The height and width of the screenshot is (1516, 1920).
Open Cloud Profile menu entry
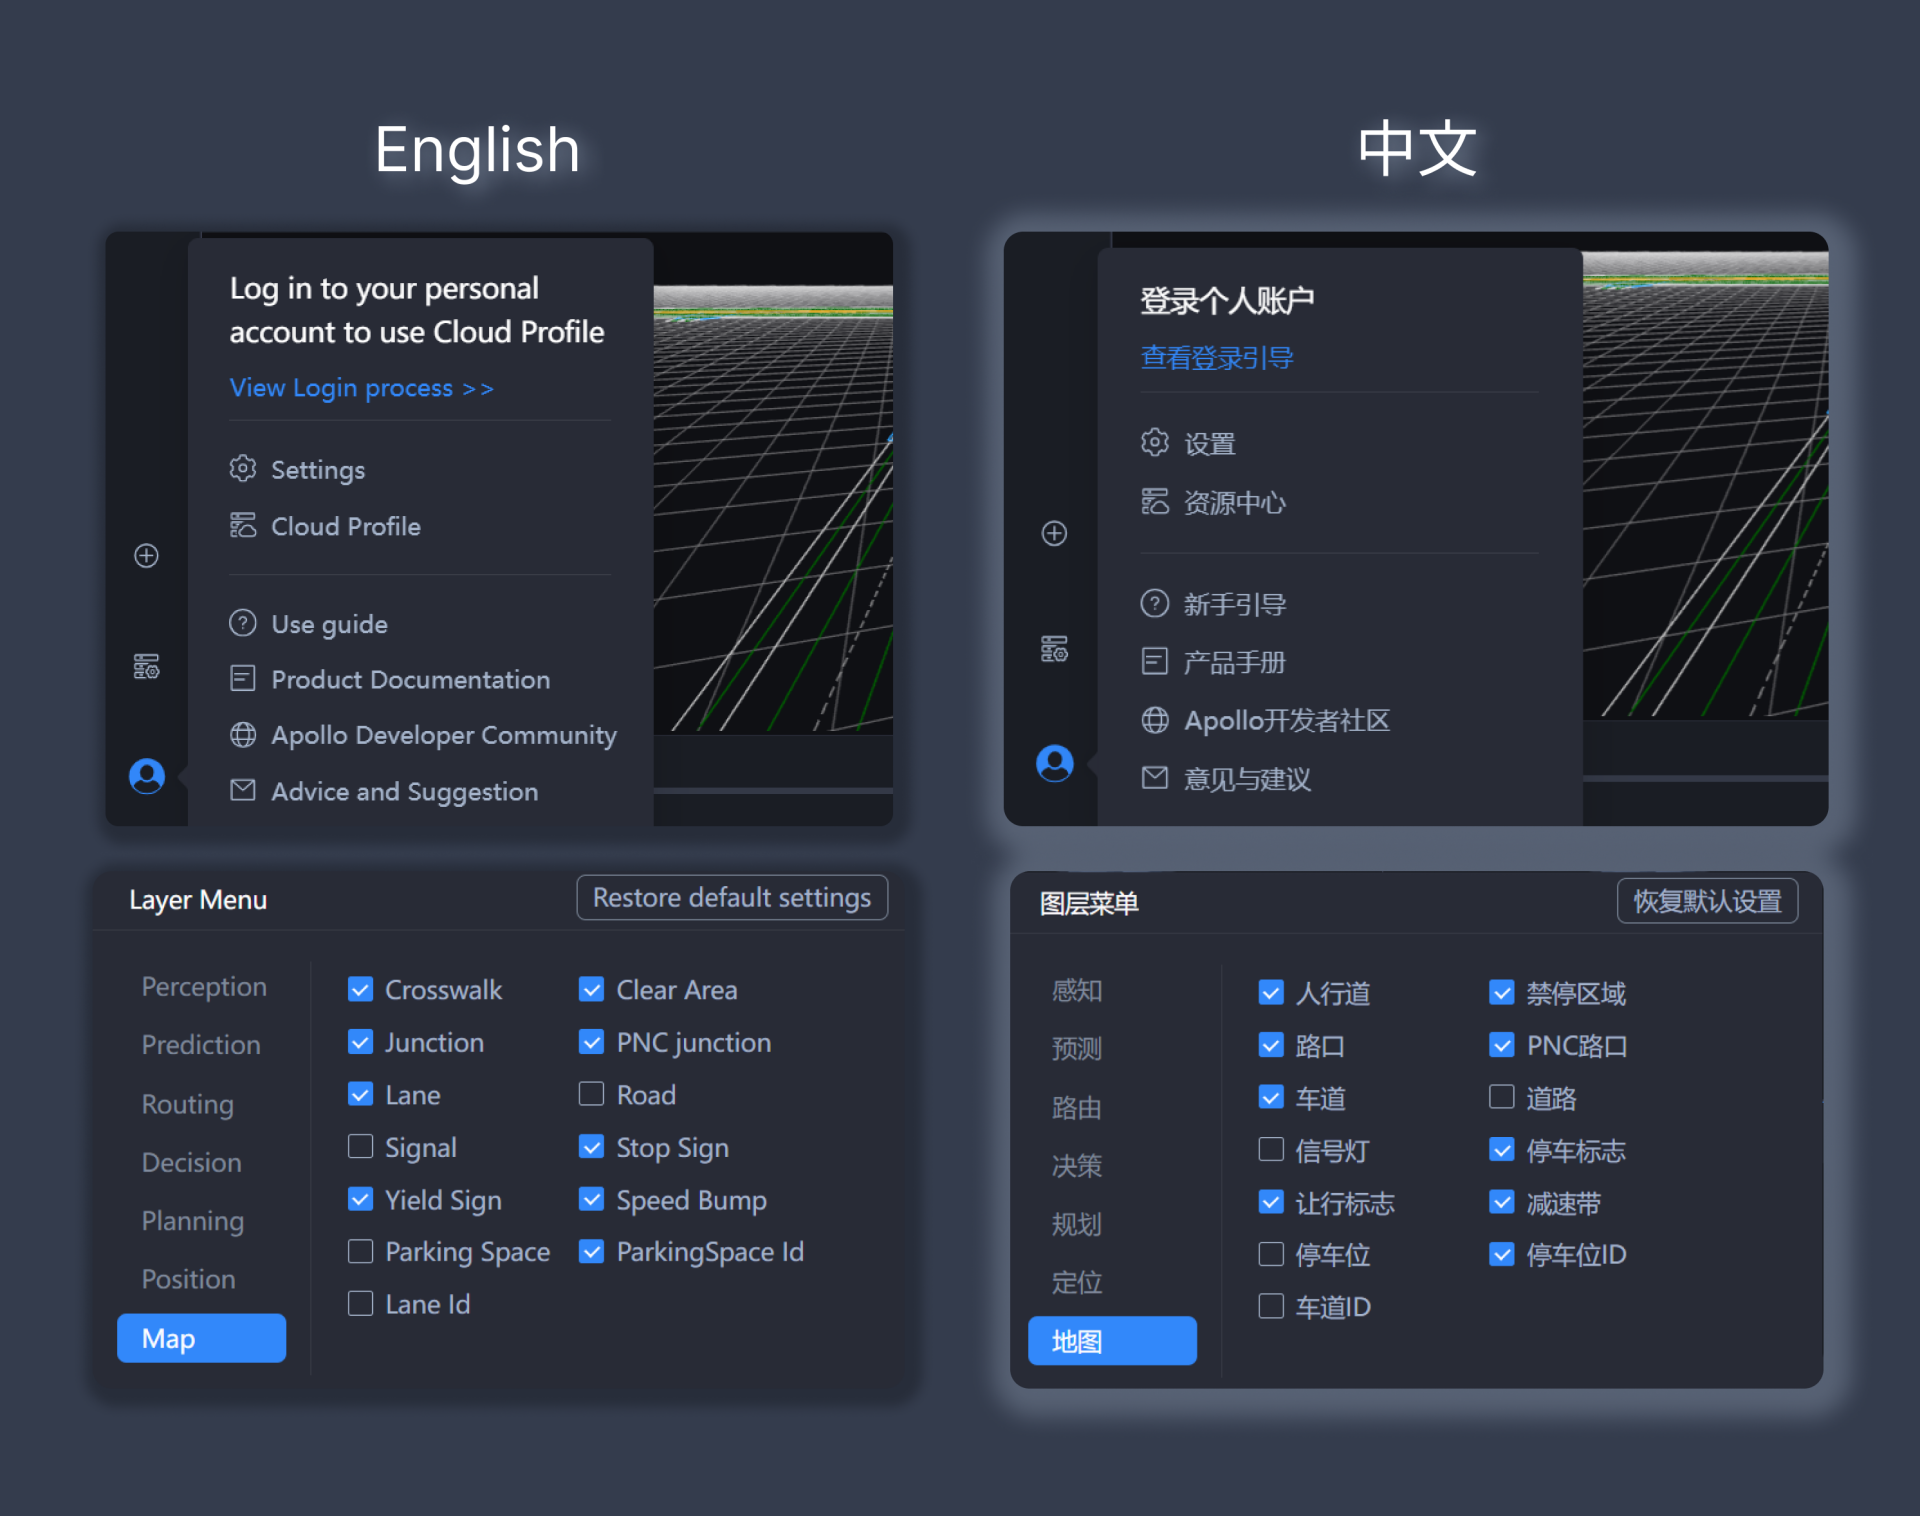click(345, 526)
